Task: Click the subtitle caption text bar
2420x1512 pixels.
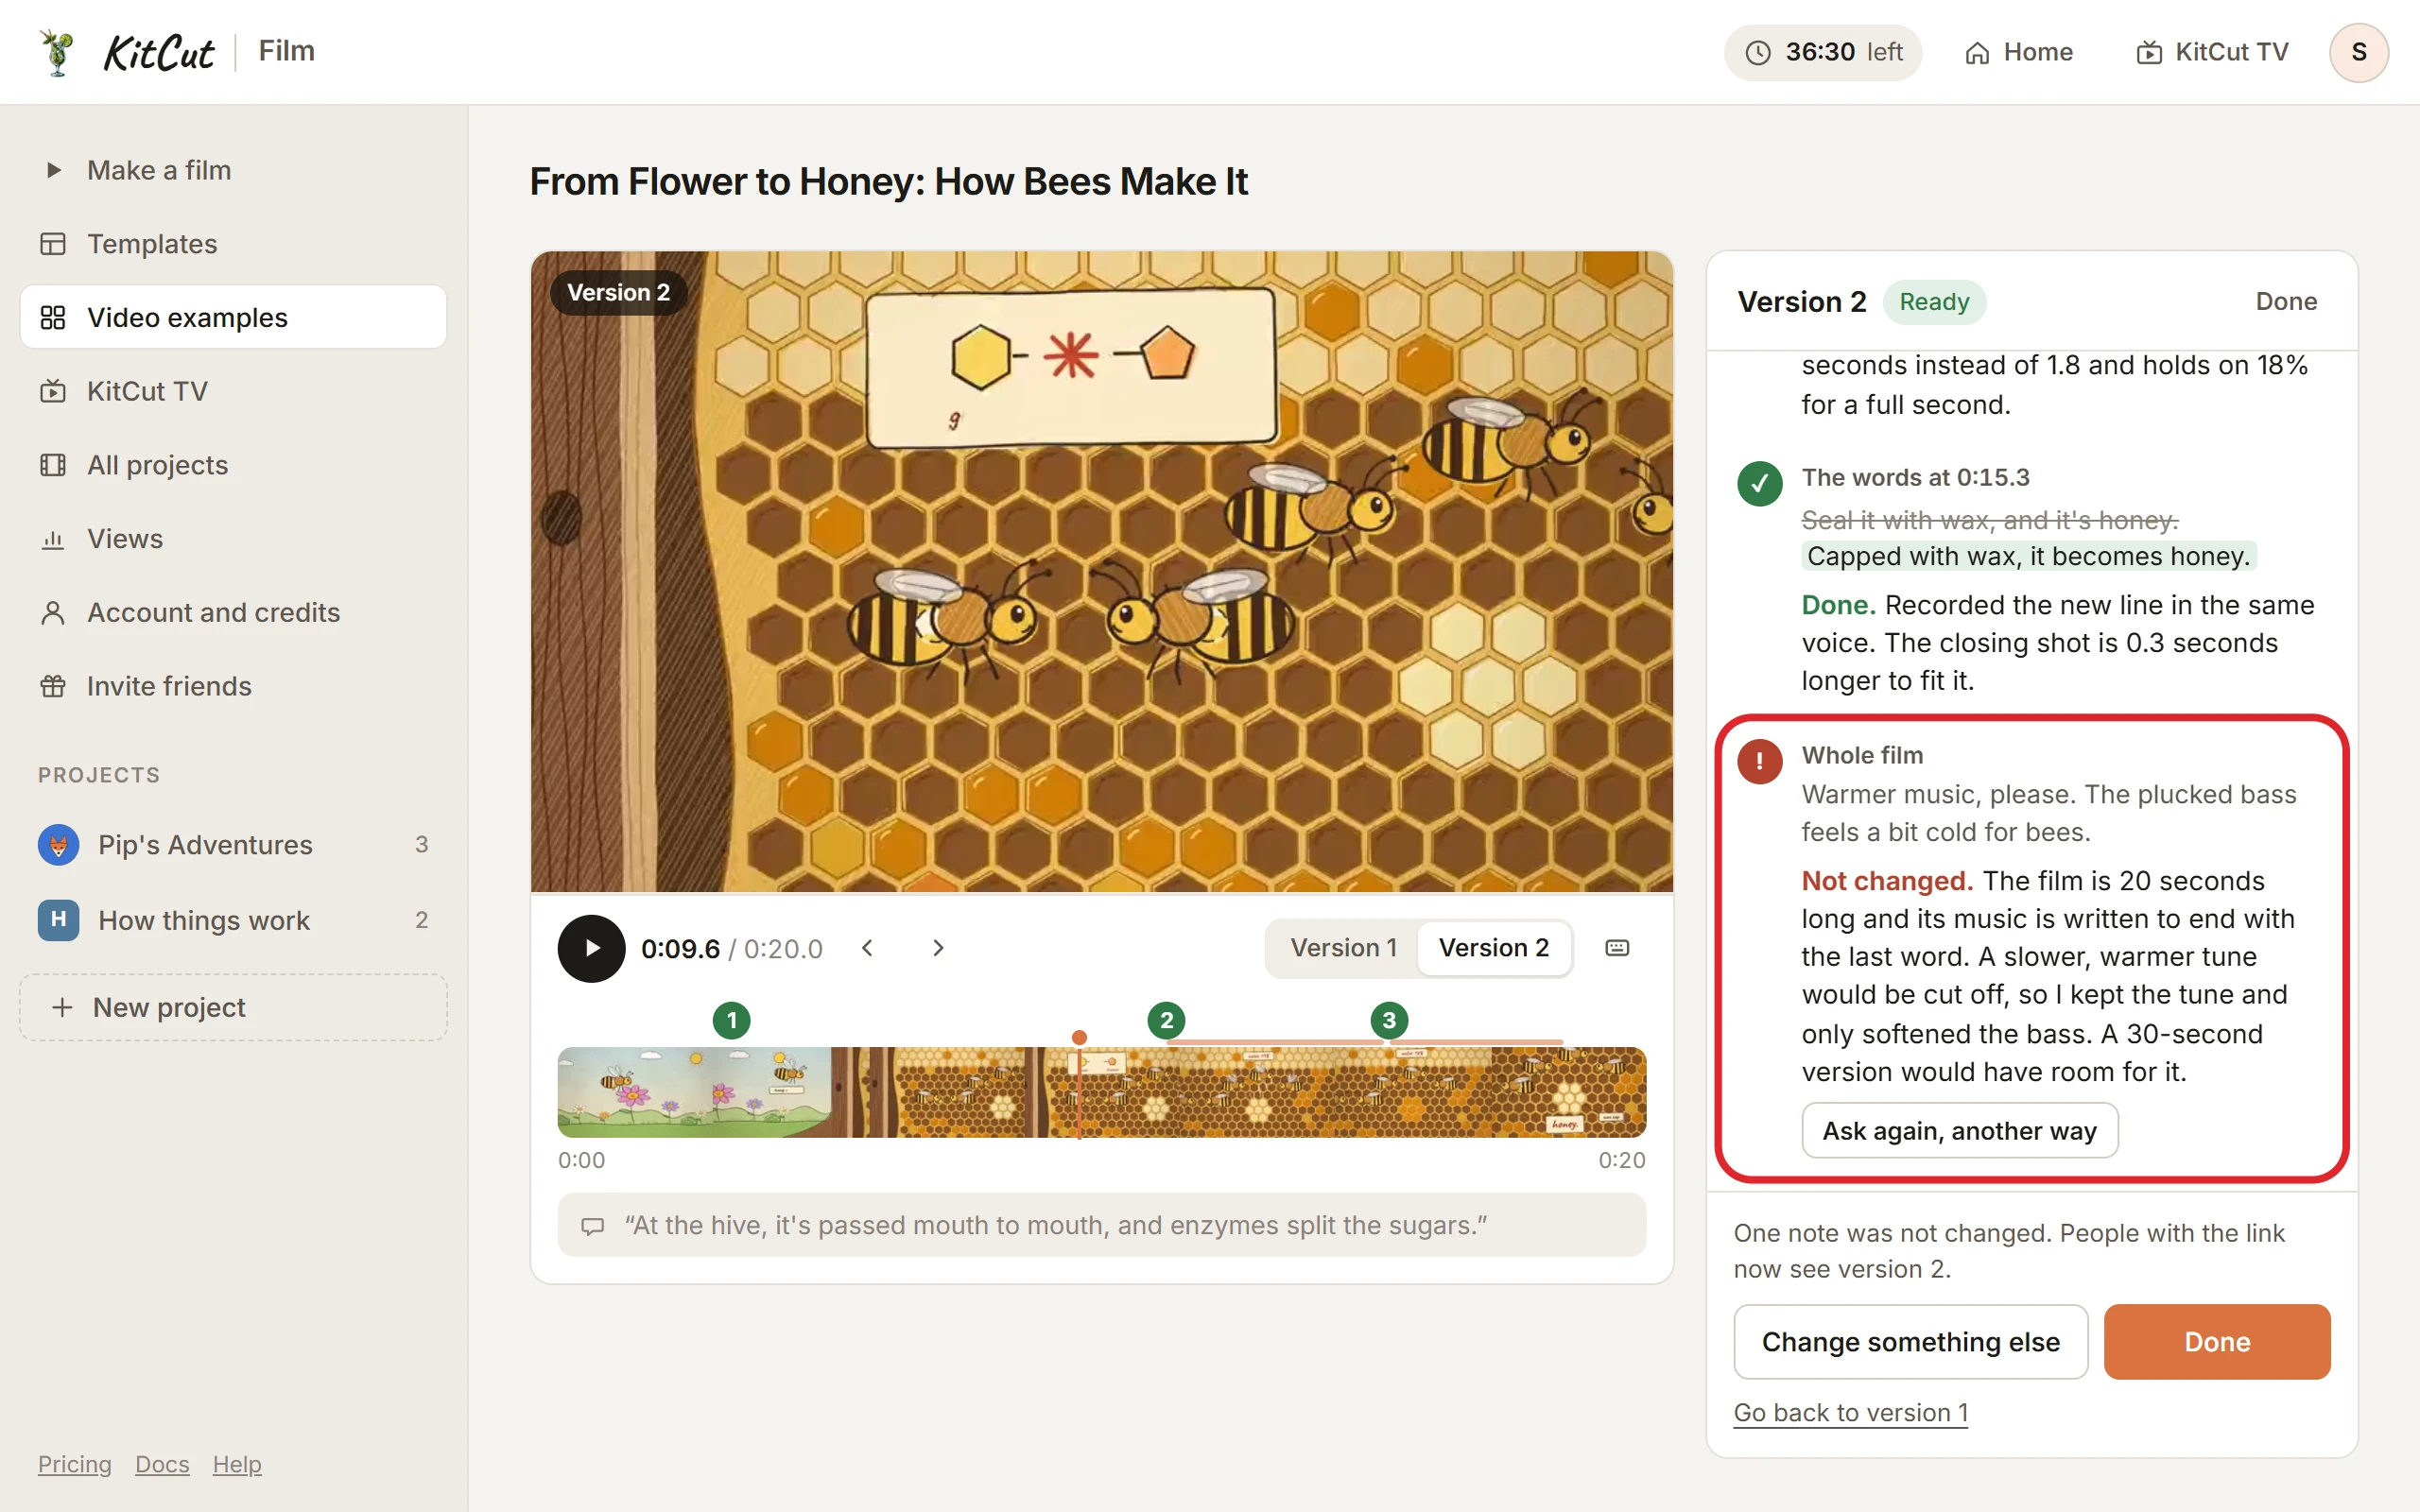Action: click(1101, 1225)
